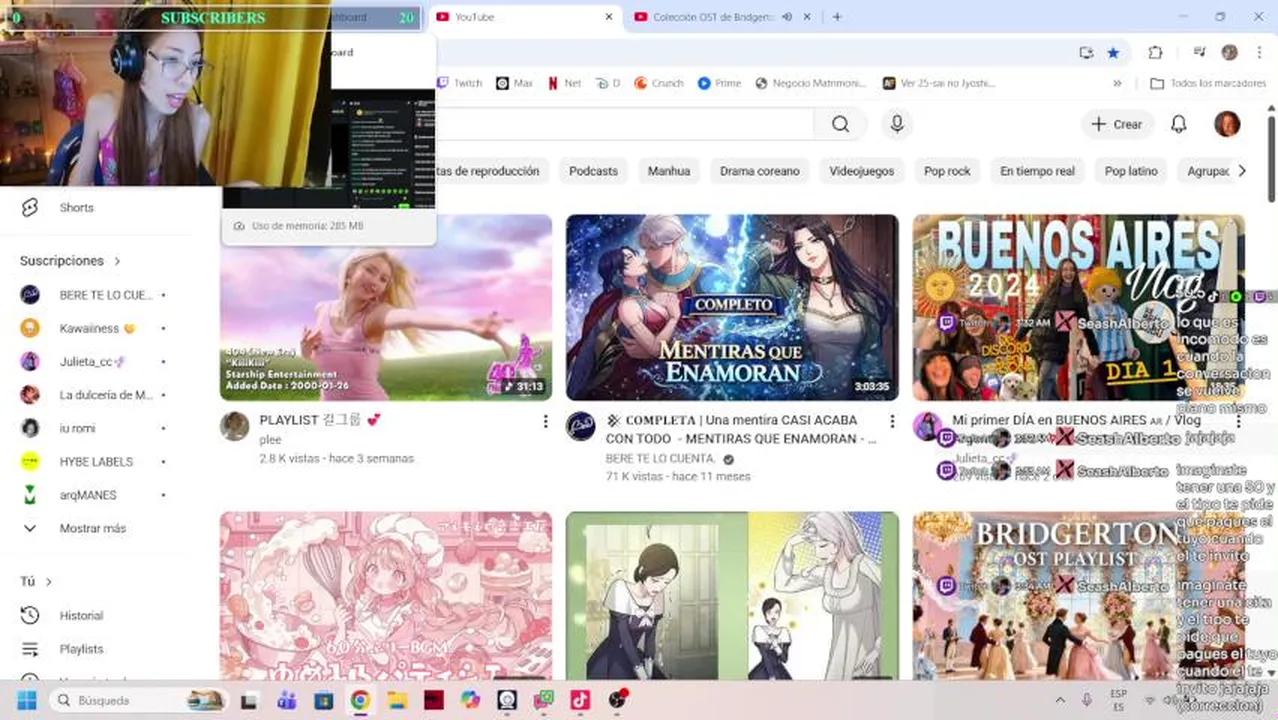The image size is (1278, 720).
Task: Open Buenos Aires Vlog thumbnail
Action: coord(1079,308)
